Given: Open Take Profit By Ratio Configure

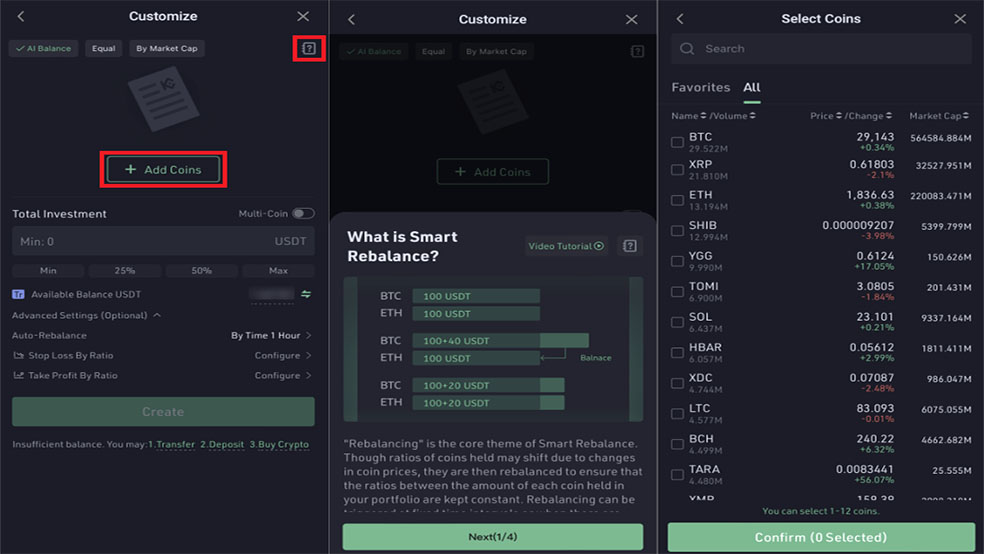Looking at the screenshot, I should tap(282, 376).
